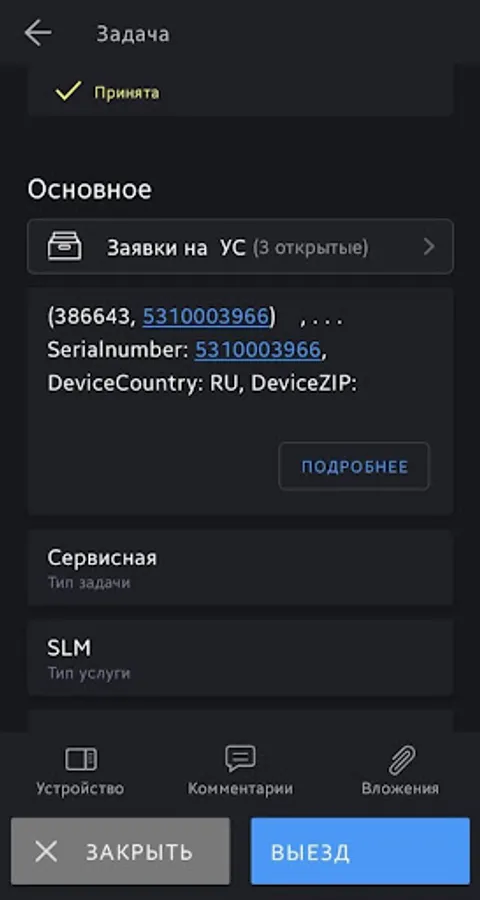
Task: Open the Устройство device icon
Action: [80, 759]
